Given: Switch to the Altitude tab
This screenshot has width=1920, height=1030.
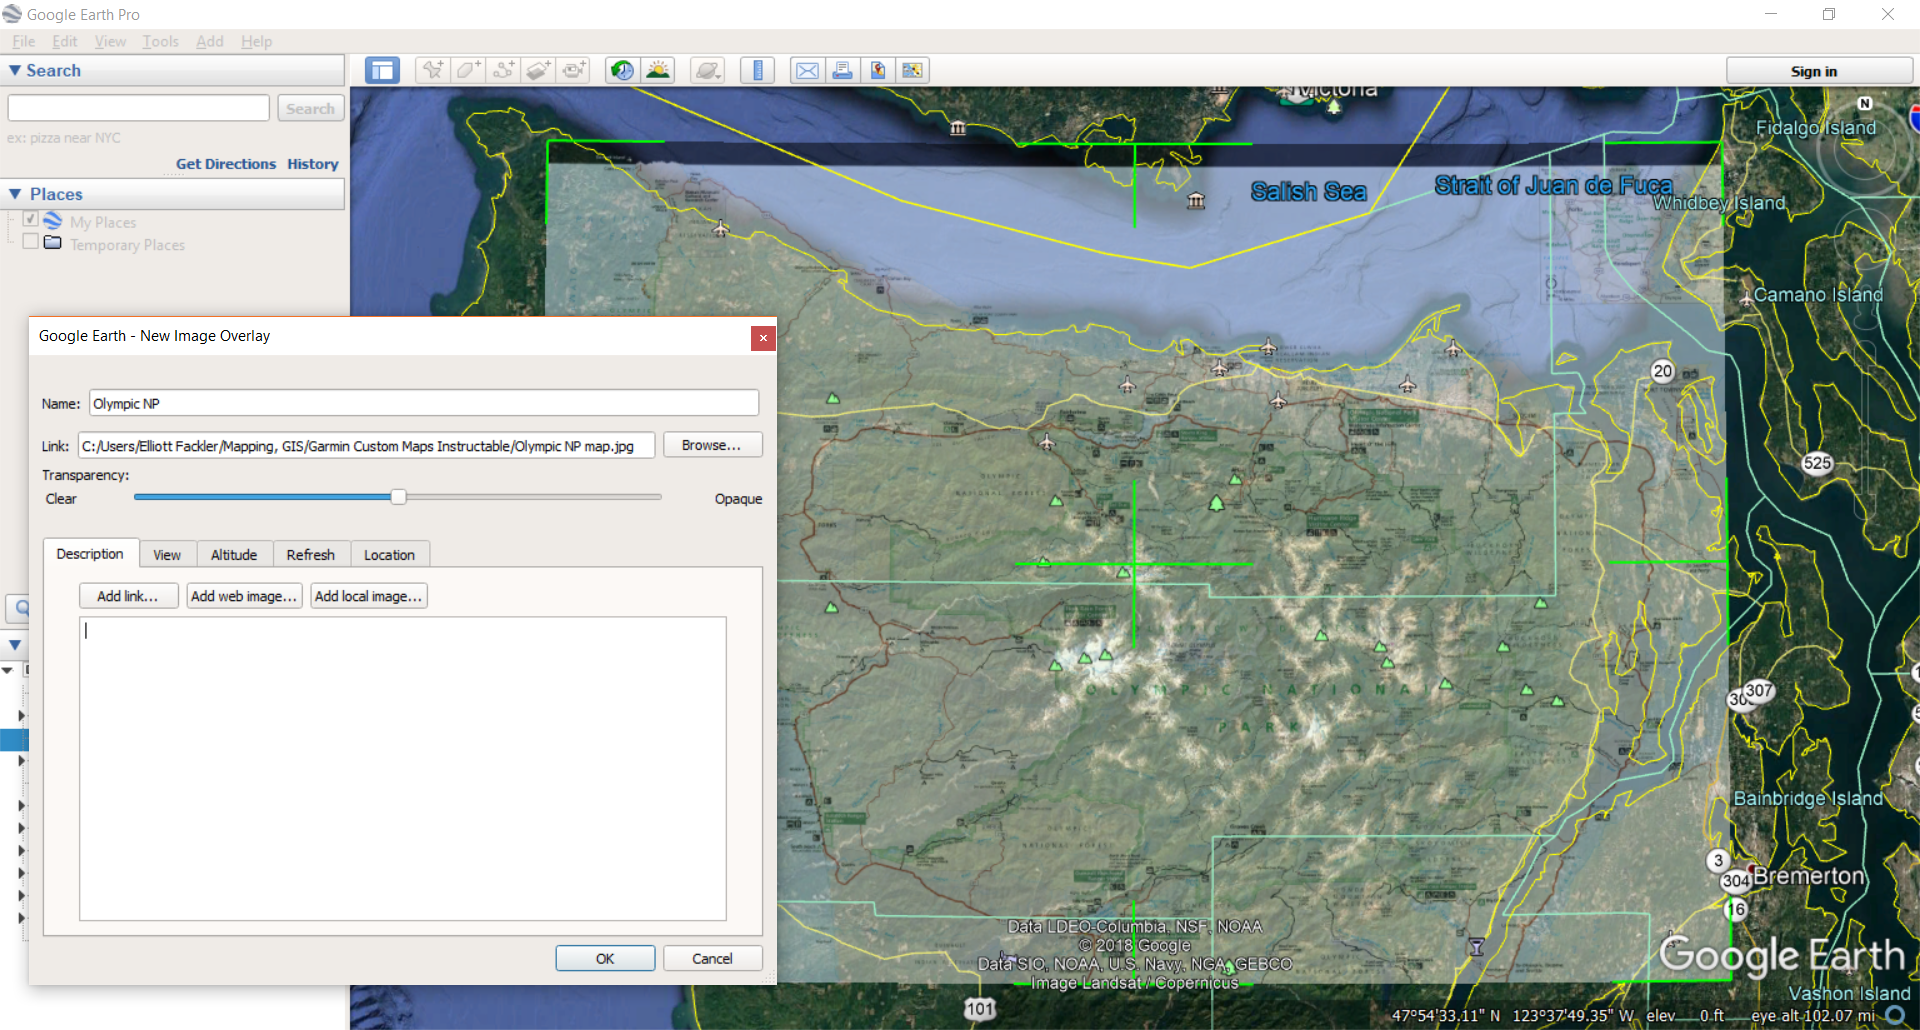Looking at the screenshot, I should [x=234, y=555].
